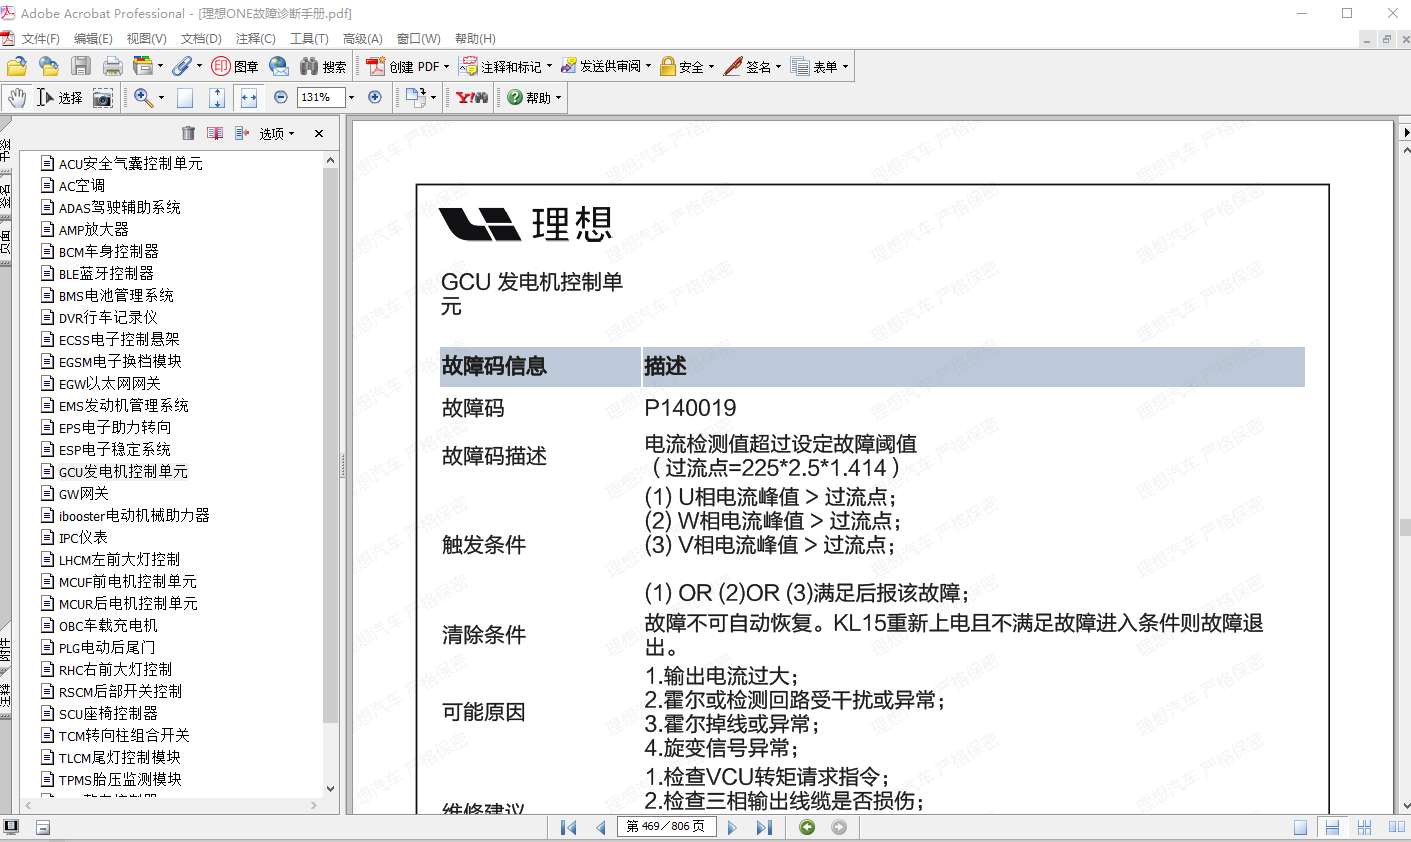The image size is (1411, 842).
Task: Click the Print icon in toolbar
Action: pyautogui.click(x=113, y=67)
